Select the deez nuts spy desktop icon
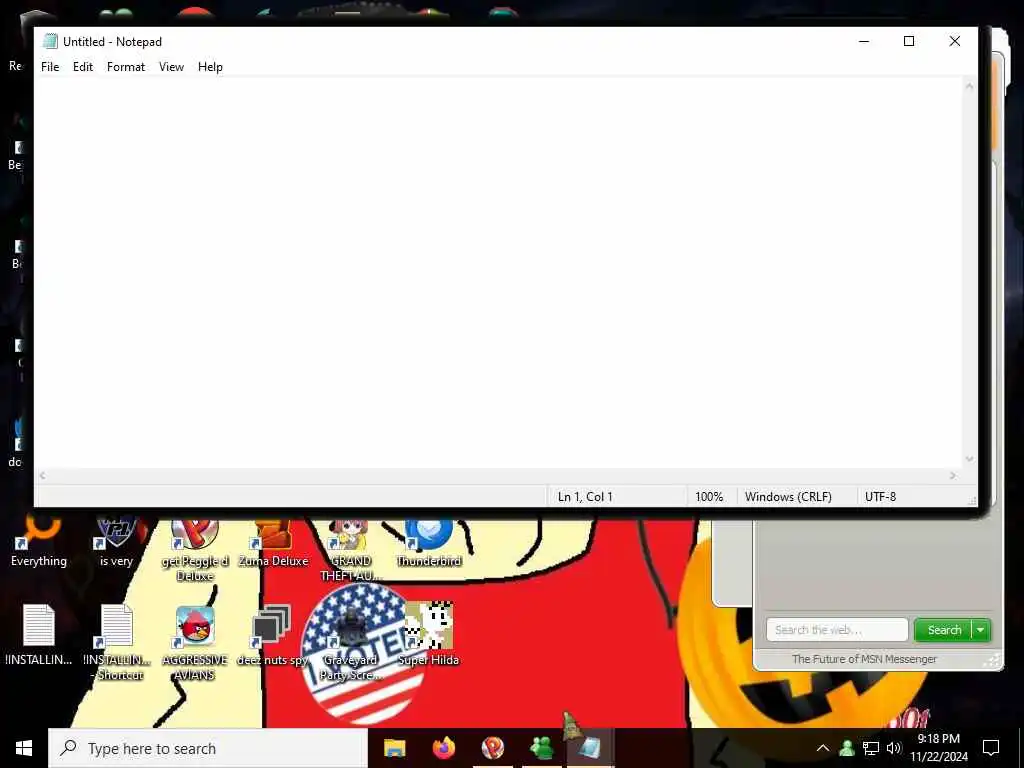 272,635
